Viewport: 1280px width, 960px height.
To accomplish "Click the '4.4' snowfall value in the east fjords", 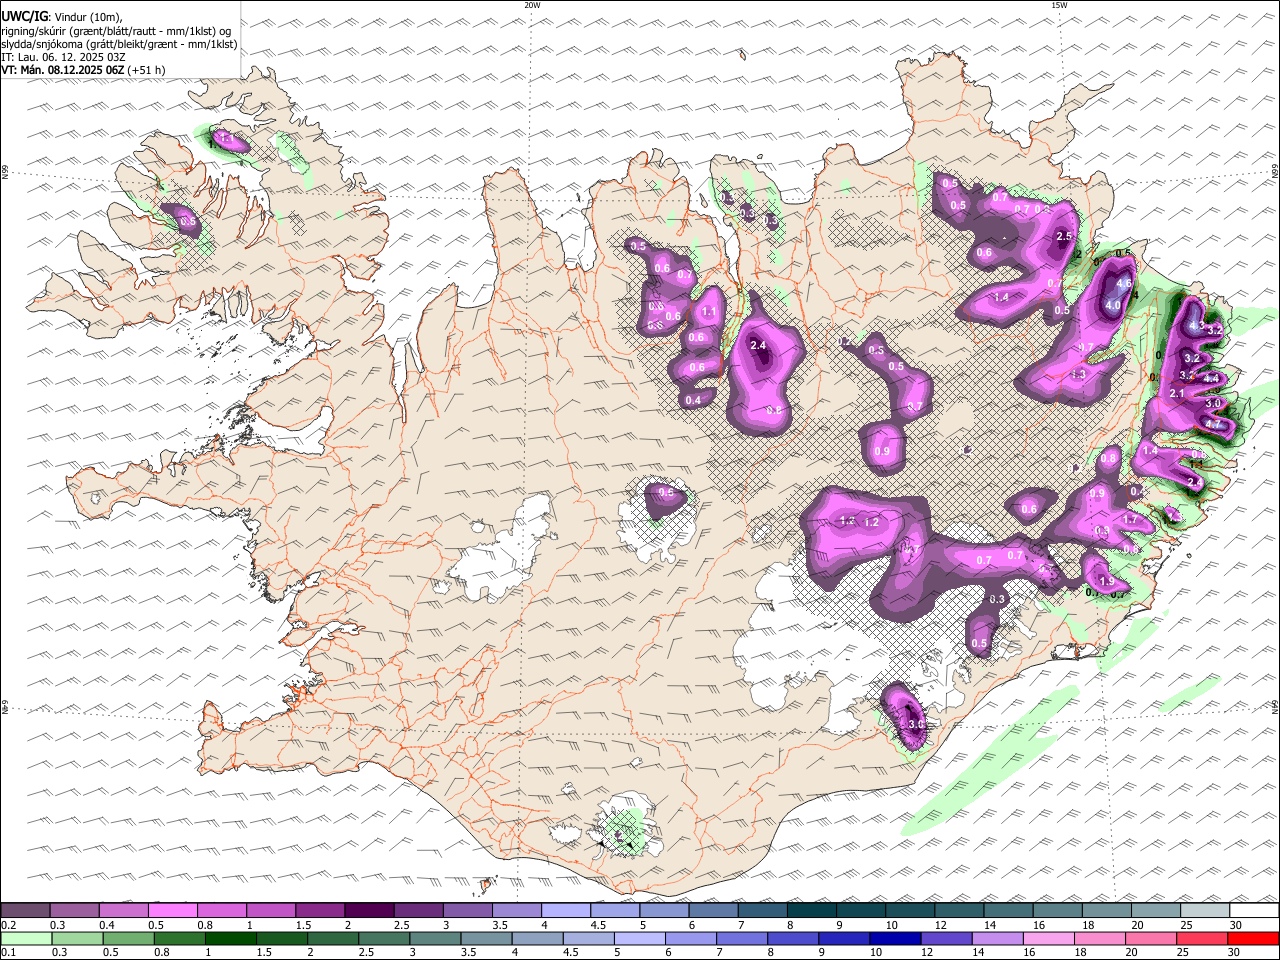I will [1211, 379].
